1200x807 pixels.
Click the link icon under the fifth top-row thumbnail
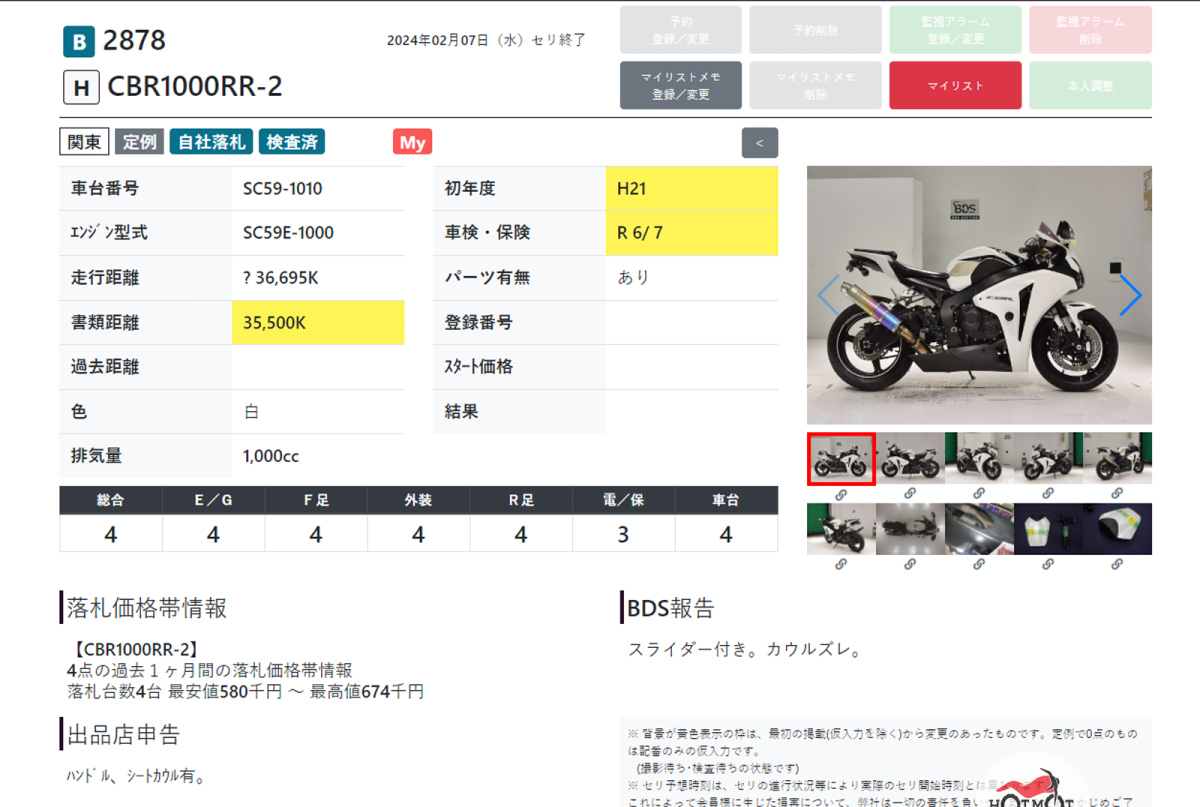click(1117, 493)
